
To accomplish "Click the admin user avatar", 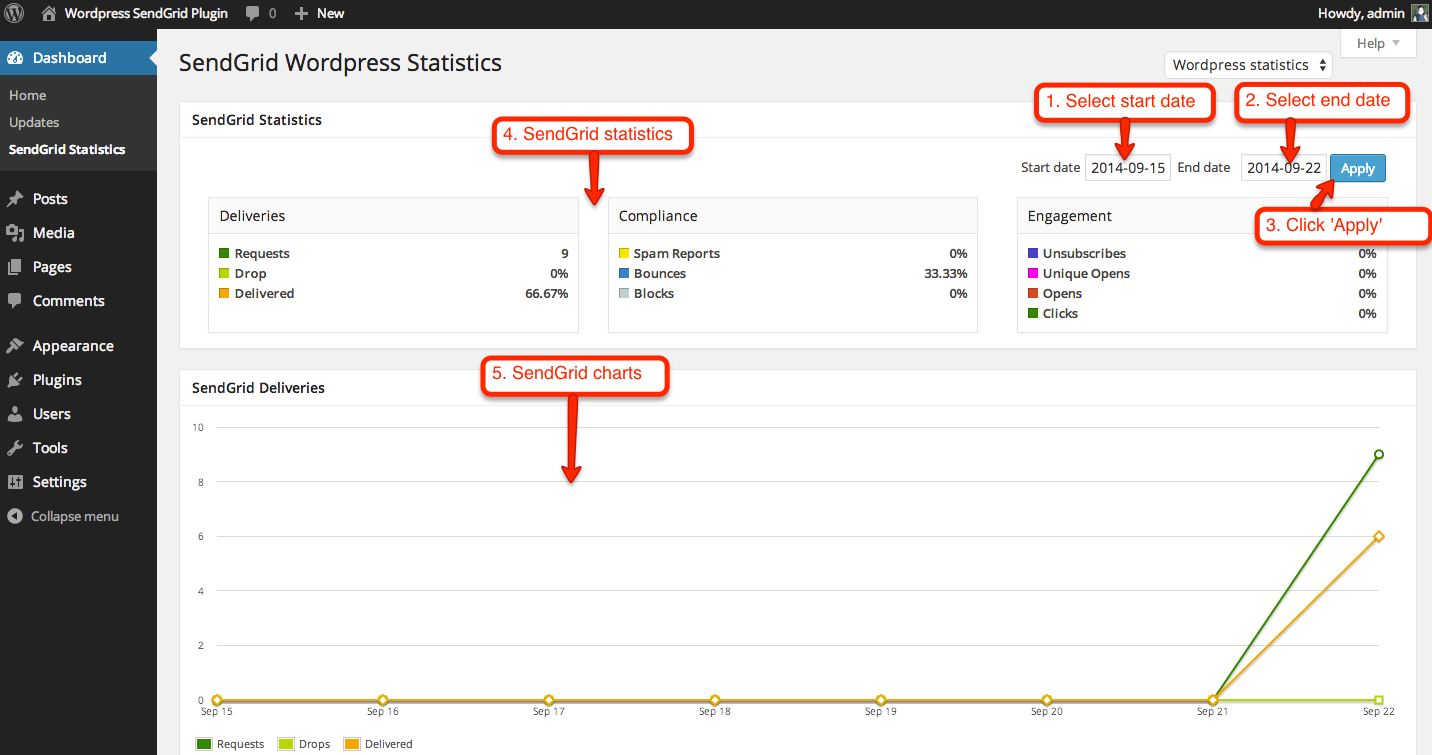I will [x=1420, y=14].
